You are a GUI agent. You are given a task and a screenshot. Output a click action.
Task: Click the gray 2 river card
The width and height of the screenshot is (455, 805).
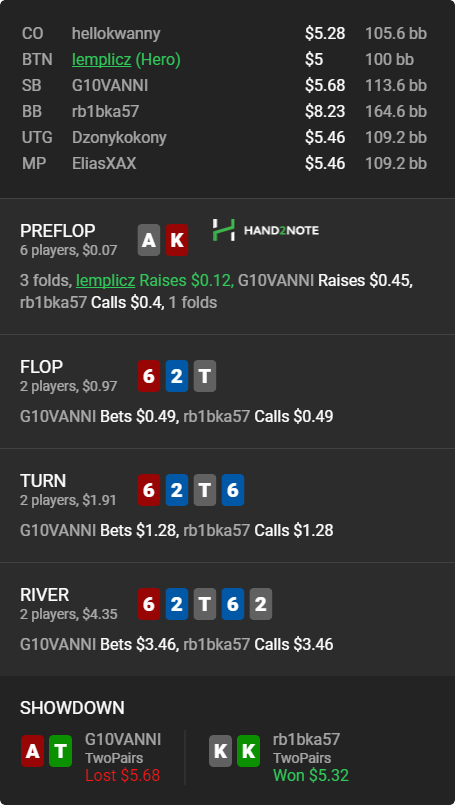[x=261, y=604]
